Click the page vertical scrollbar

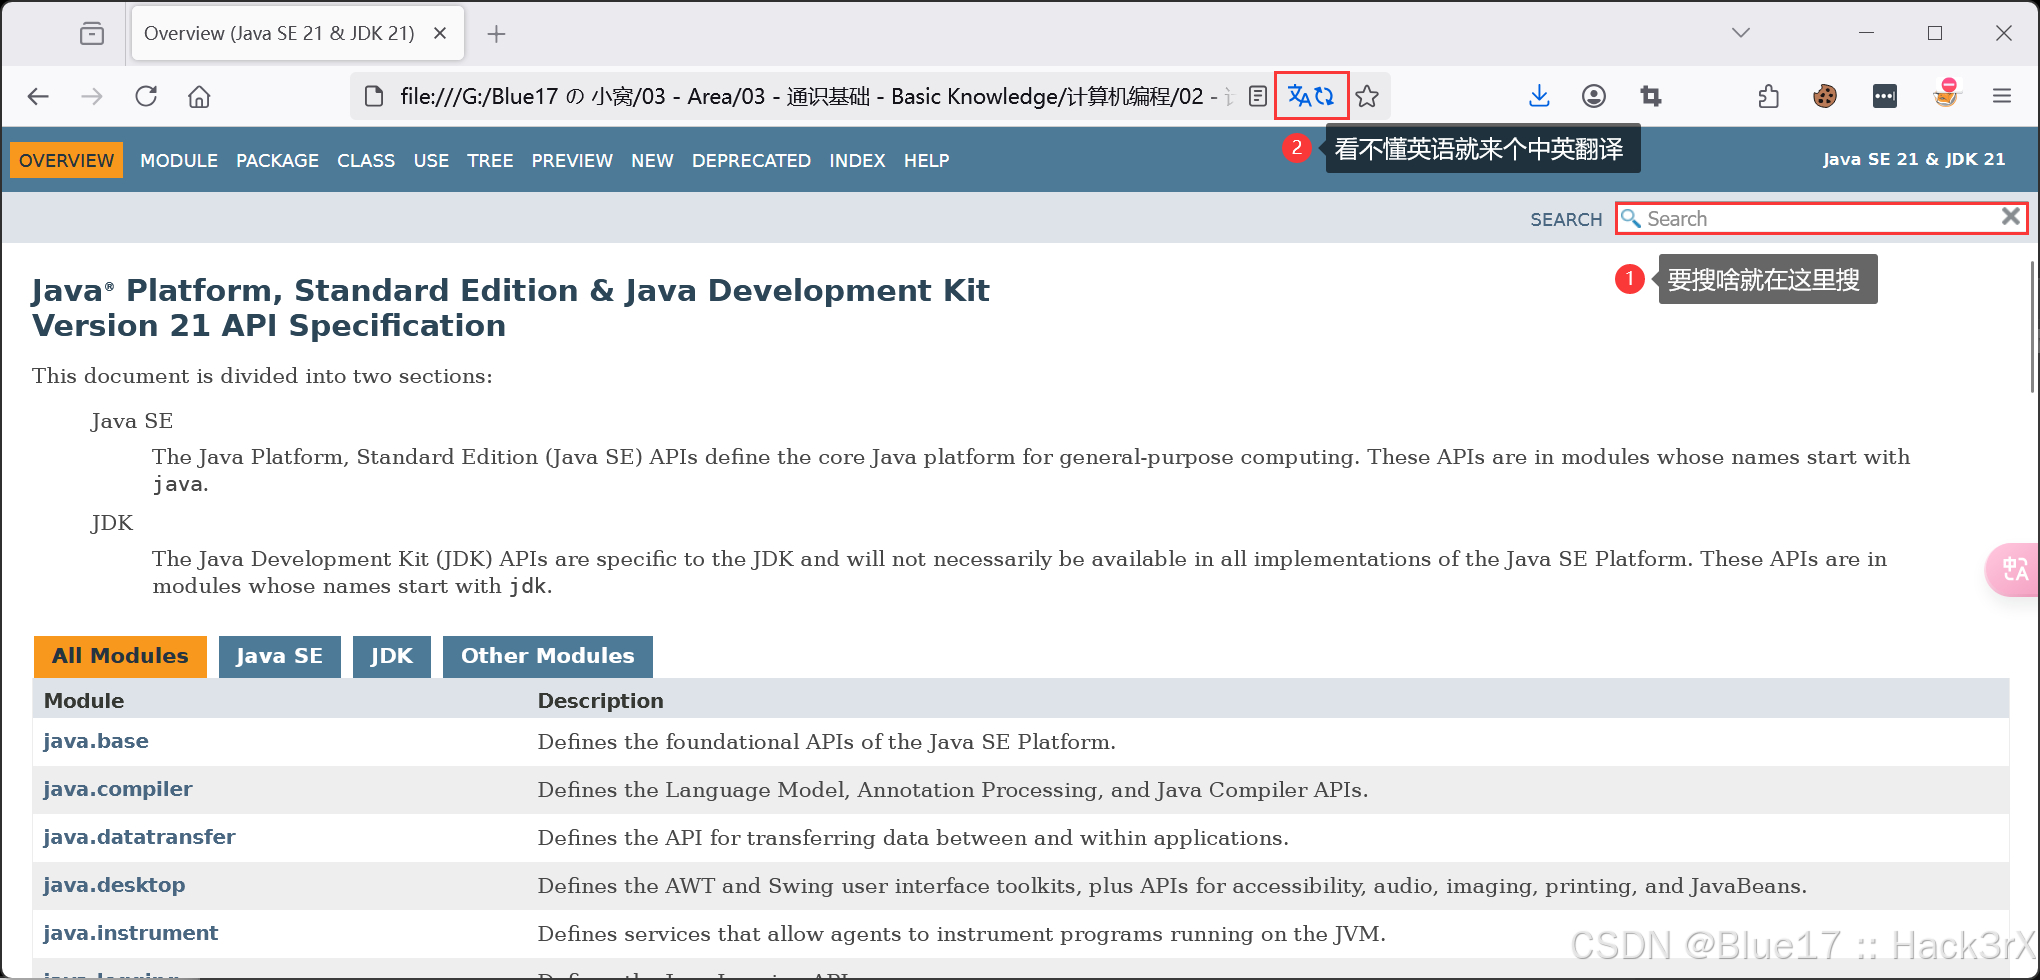click(2033, 327)
